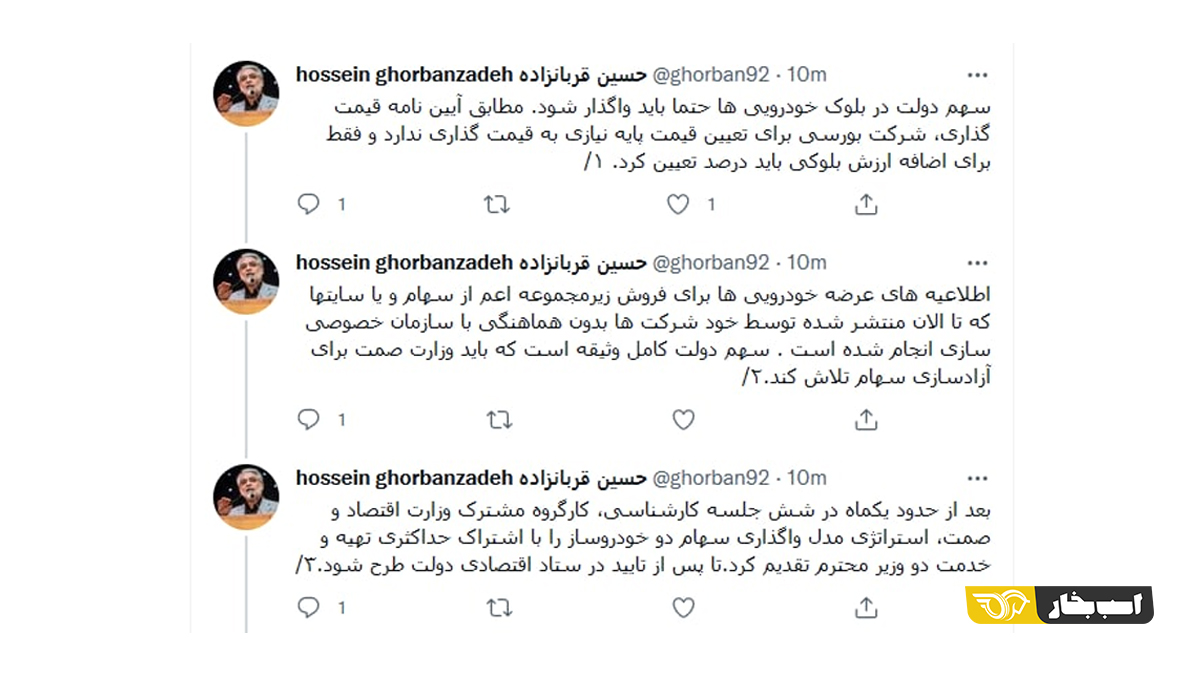Reply to the first tweet
Viewport: 1200px width, 675px height.
click(309, 204)
